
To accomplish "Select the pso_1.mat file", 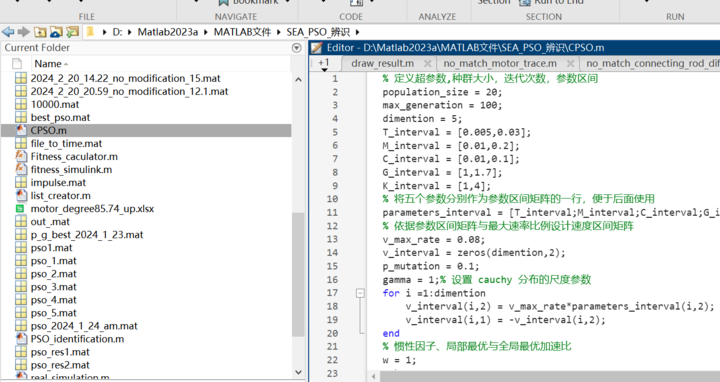I will 53,261.
